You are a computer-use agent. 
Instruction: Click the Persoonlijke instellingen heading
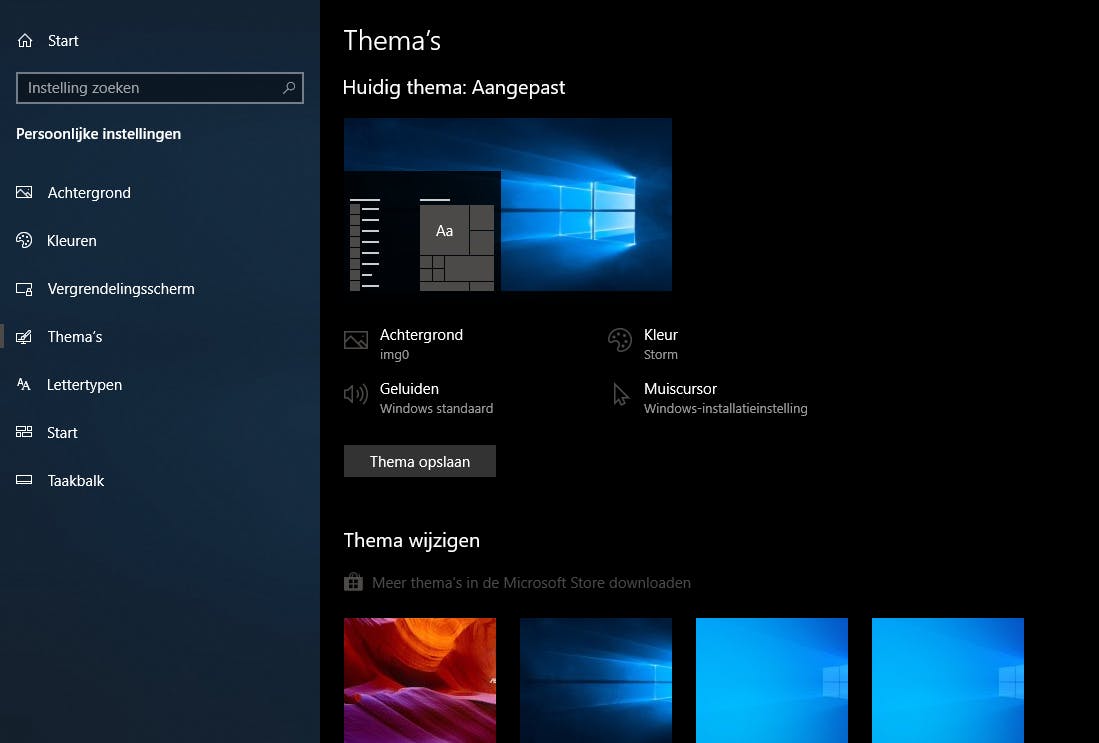(x=98, y=134)
